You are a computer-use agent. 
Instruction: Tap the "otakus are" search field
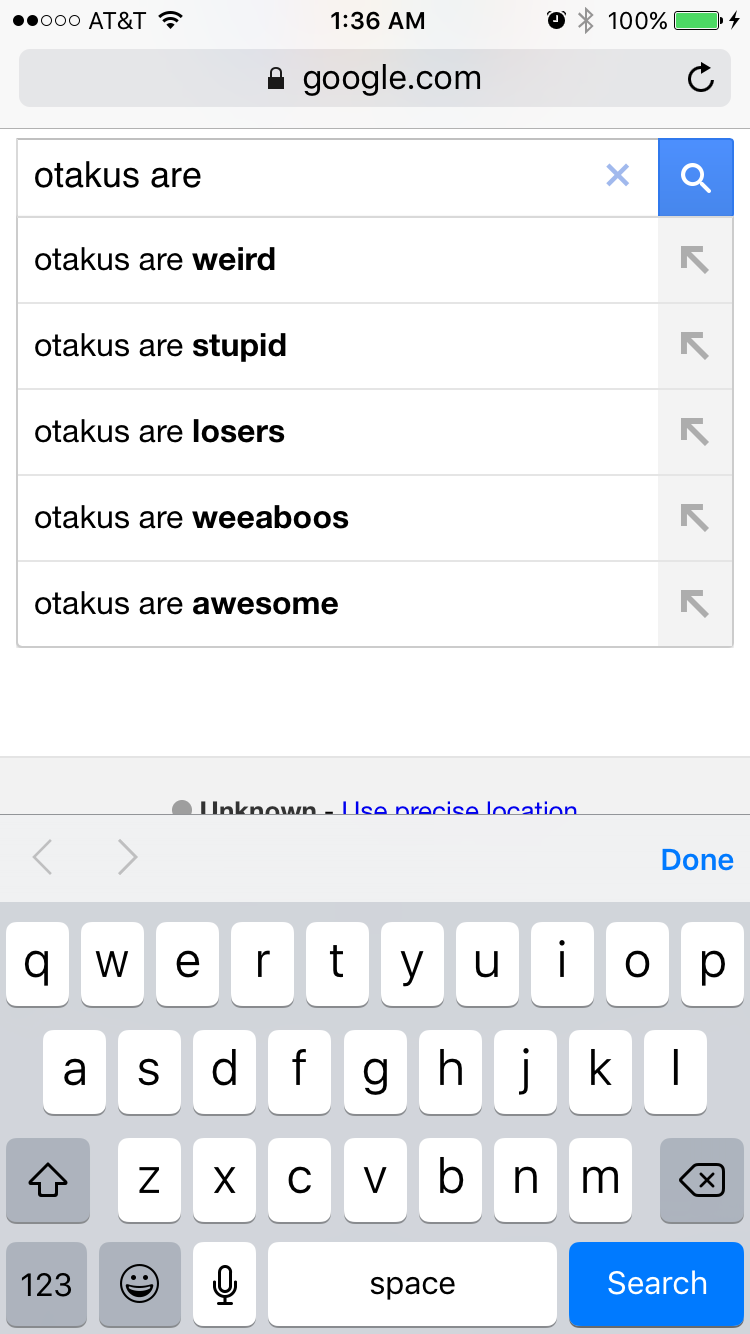(x=310, y=176)
